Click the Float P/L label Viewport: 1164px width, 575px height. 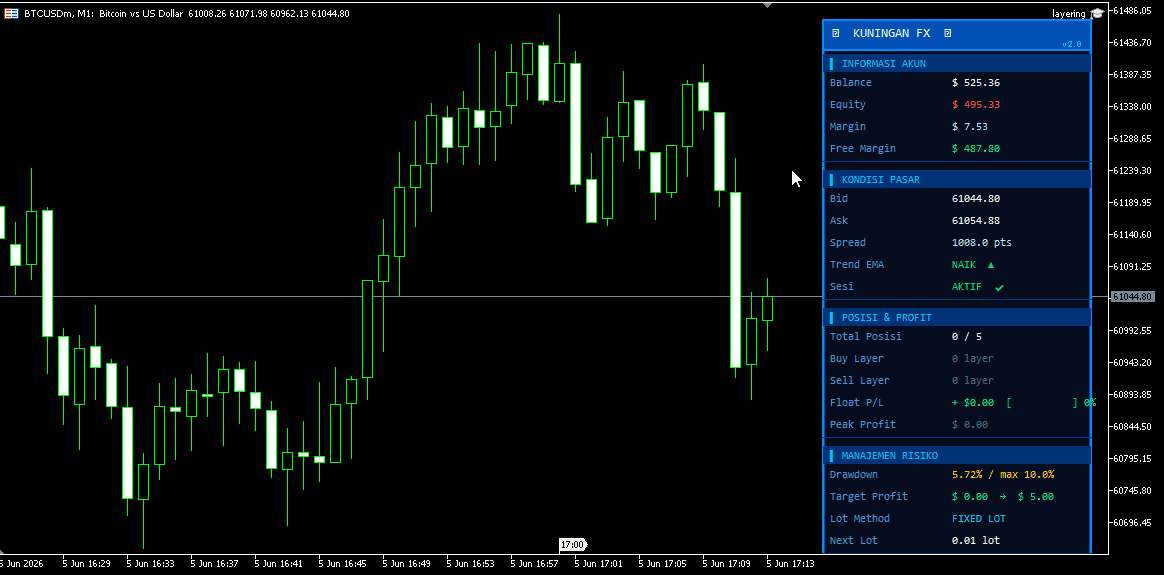click(x=857, y=403)
